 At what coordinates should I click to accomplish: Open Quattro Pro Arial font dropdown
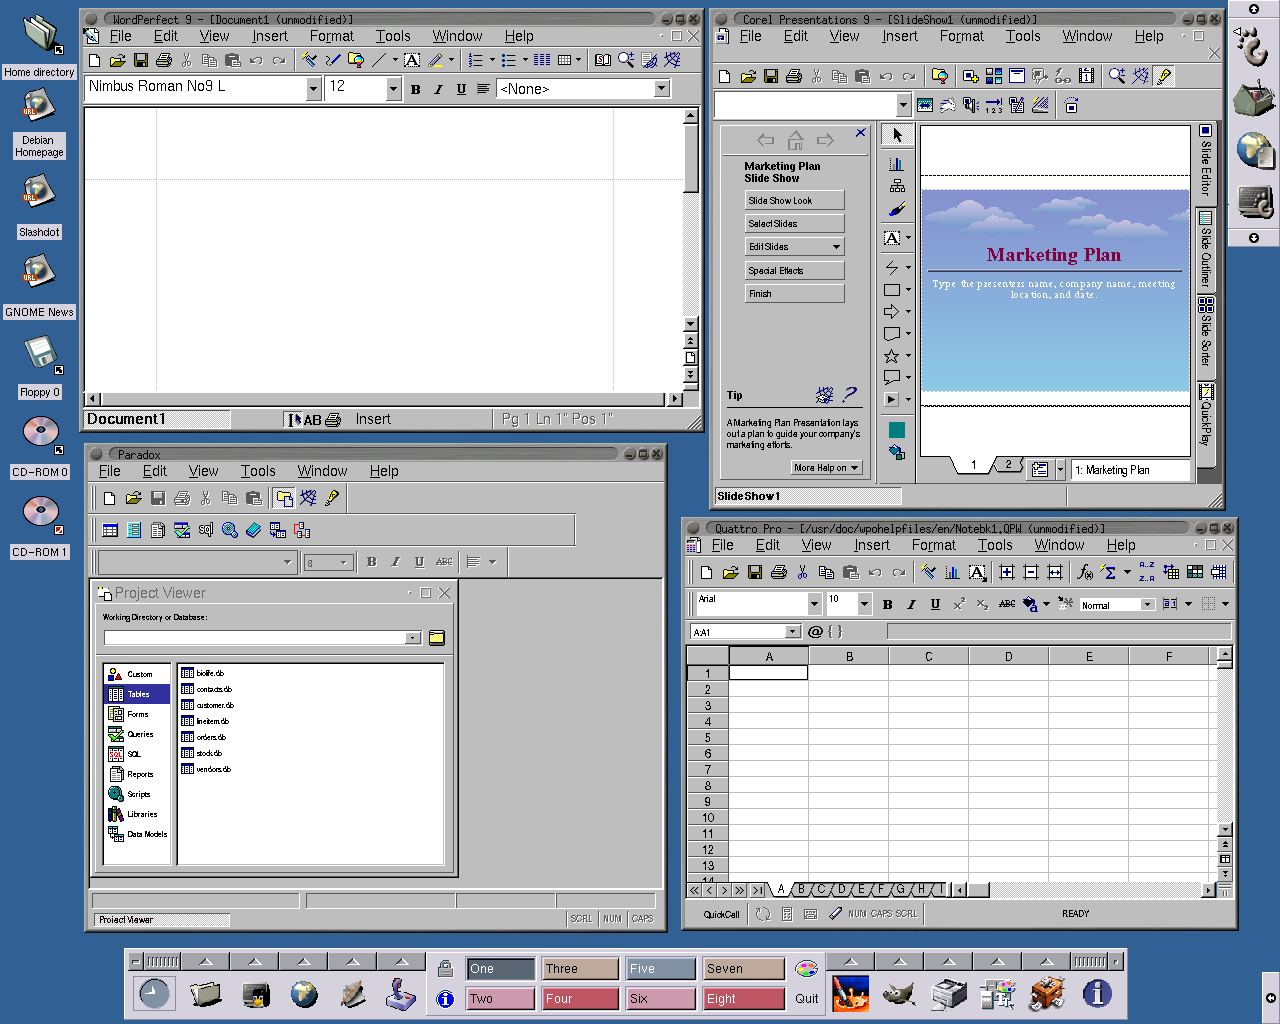click(814, 604)
